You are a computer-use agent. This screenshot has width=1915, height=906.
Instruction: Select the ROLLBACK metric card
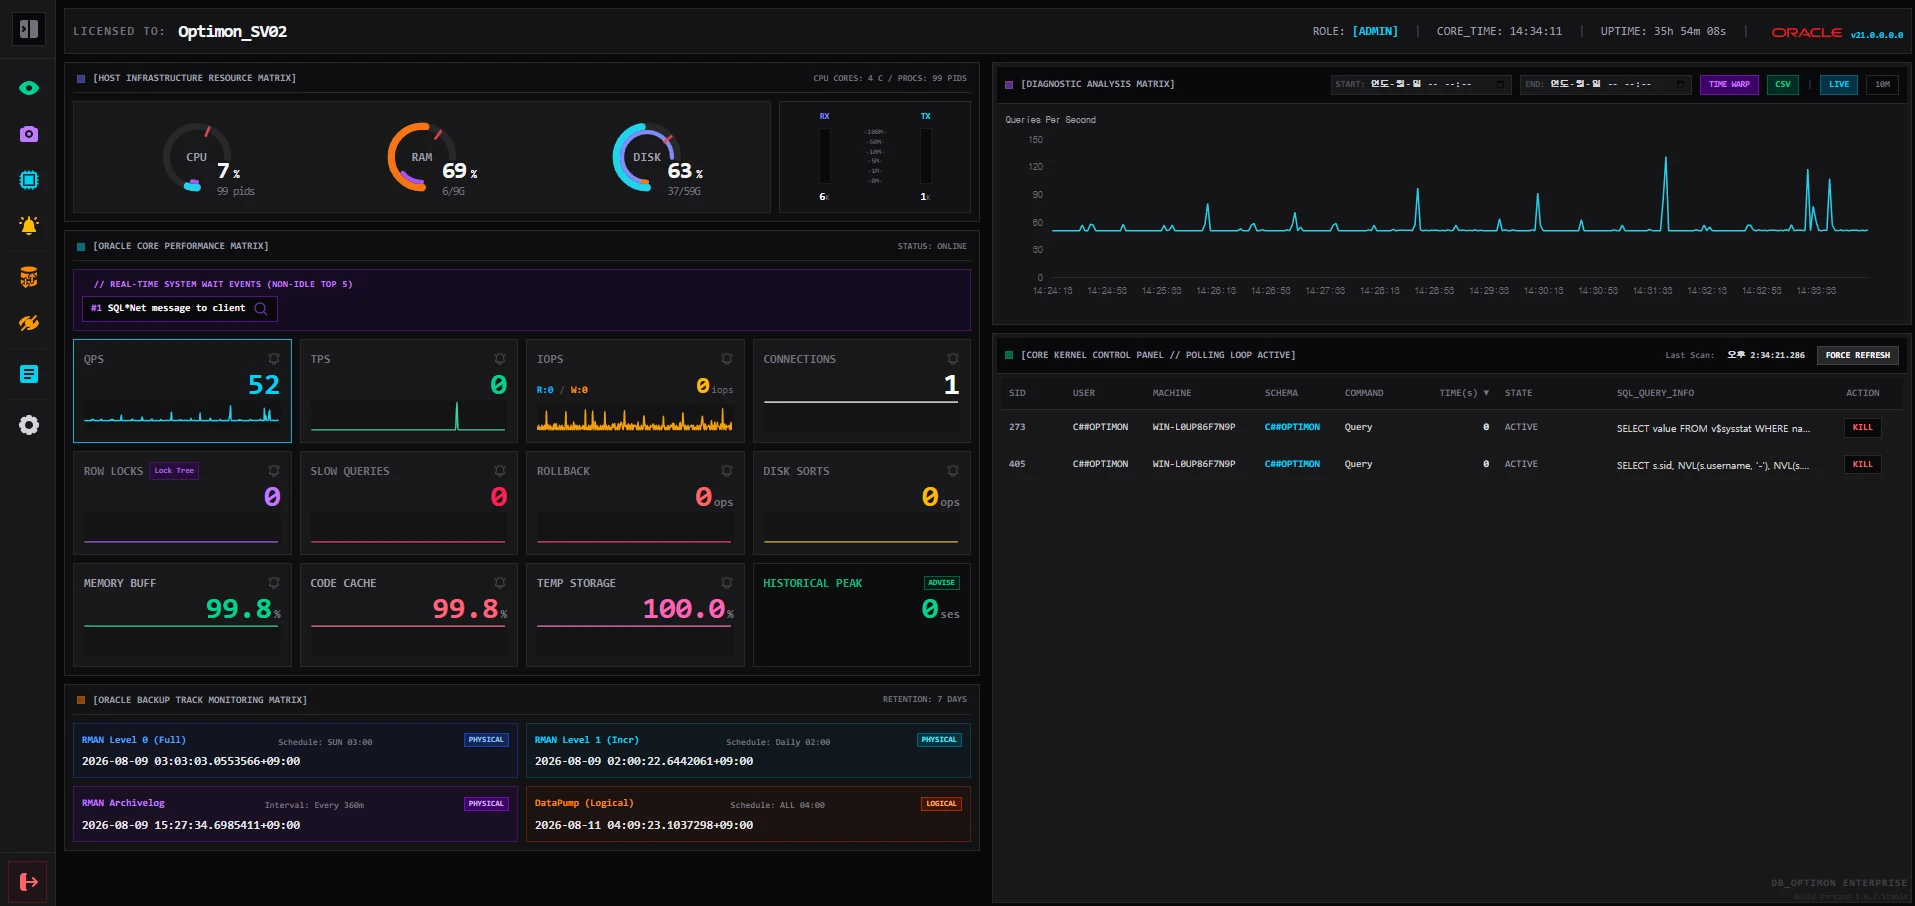click(635, 503)
